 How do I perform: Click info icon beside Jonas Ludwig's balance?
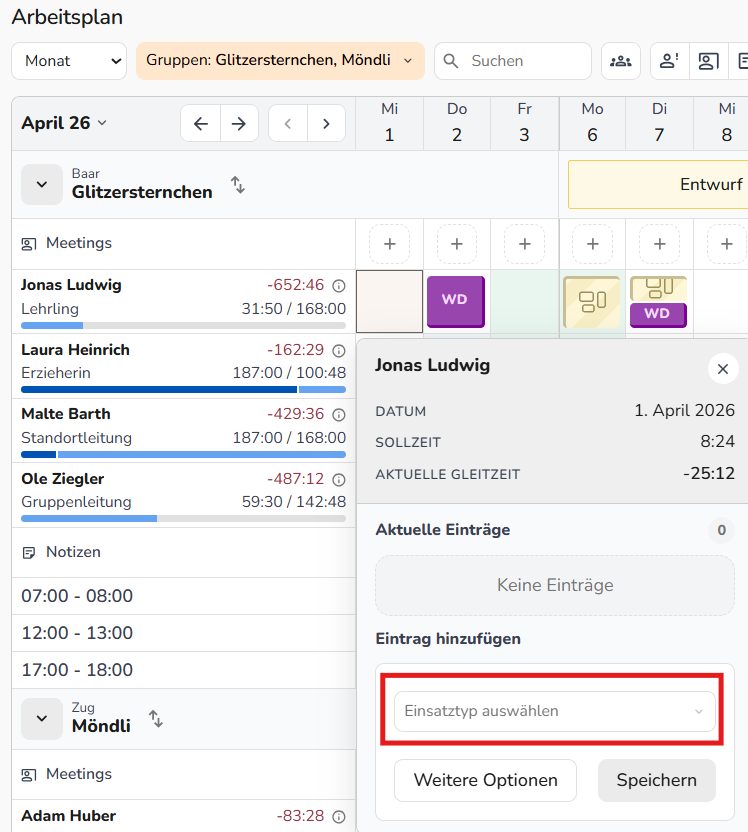[338, 285]
